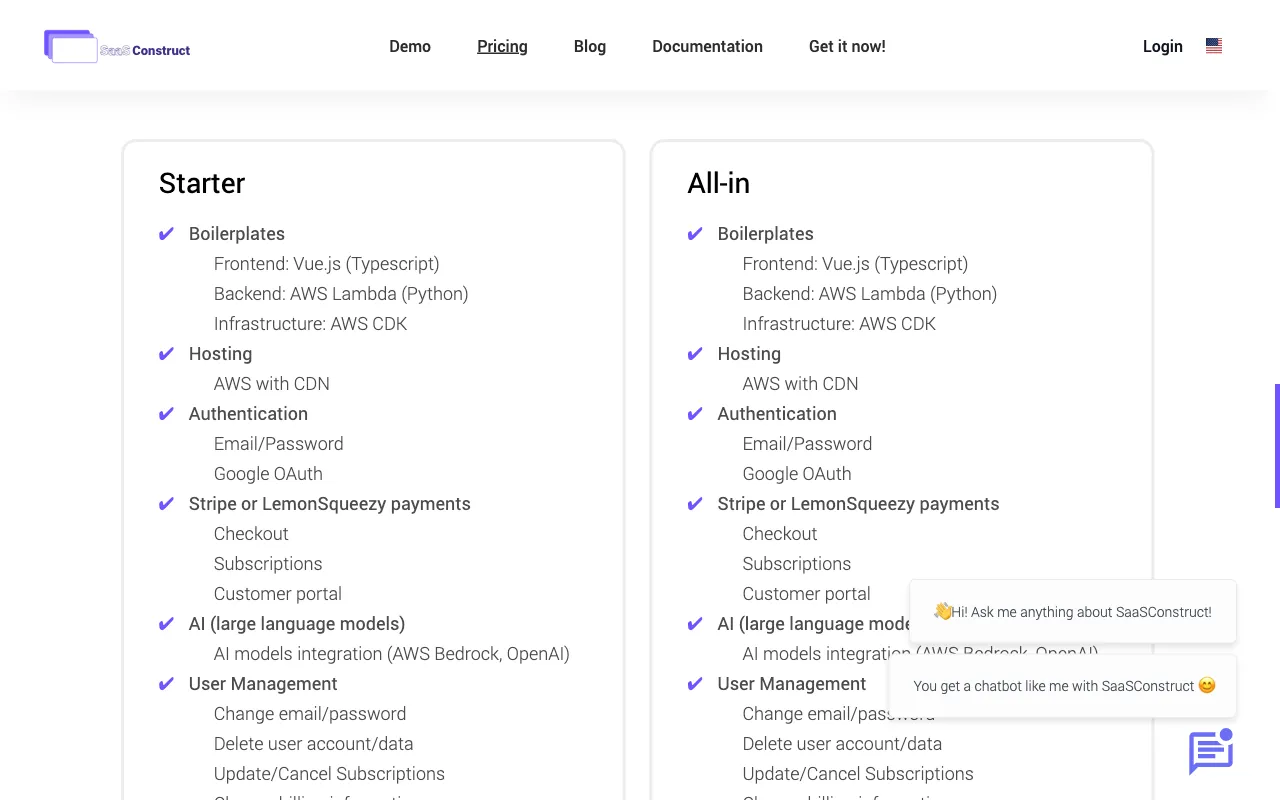Click Starter 'Delete user account/data' text

(313, 744)
